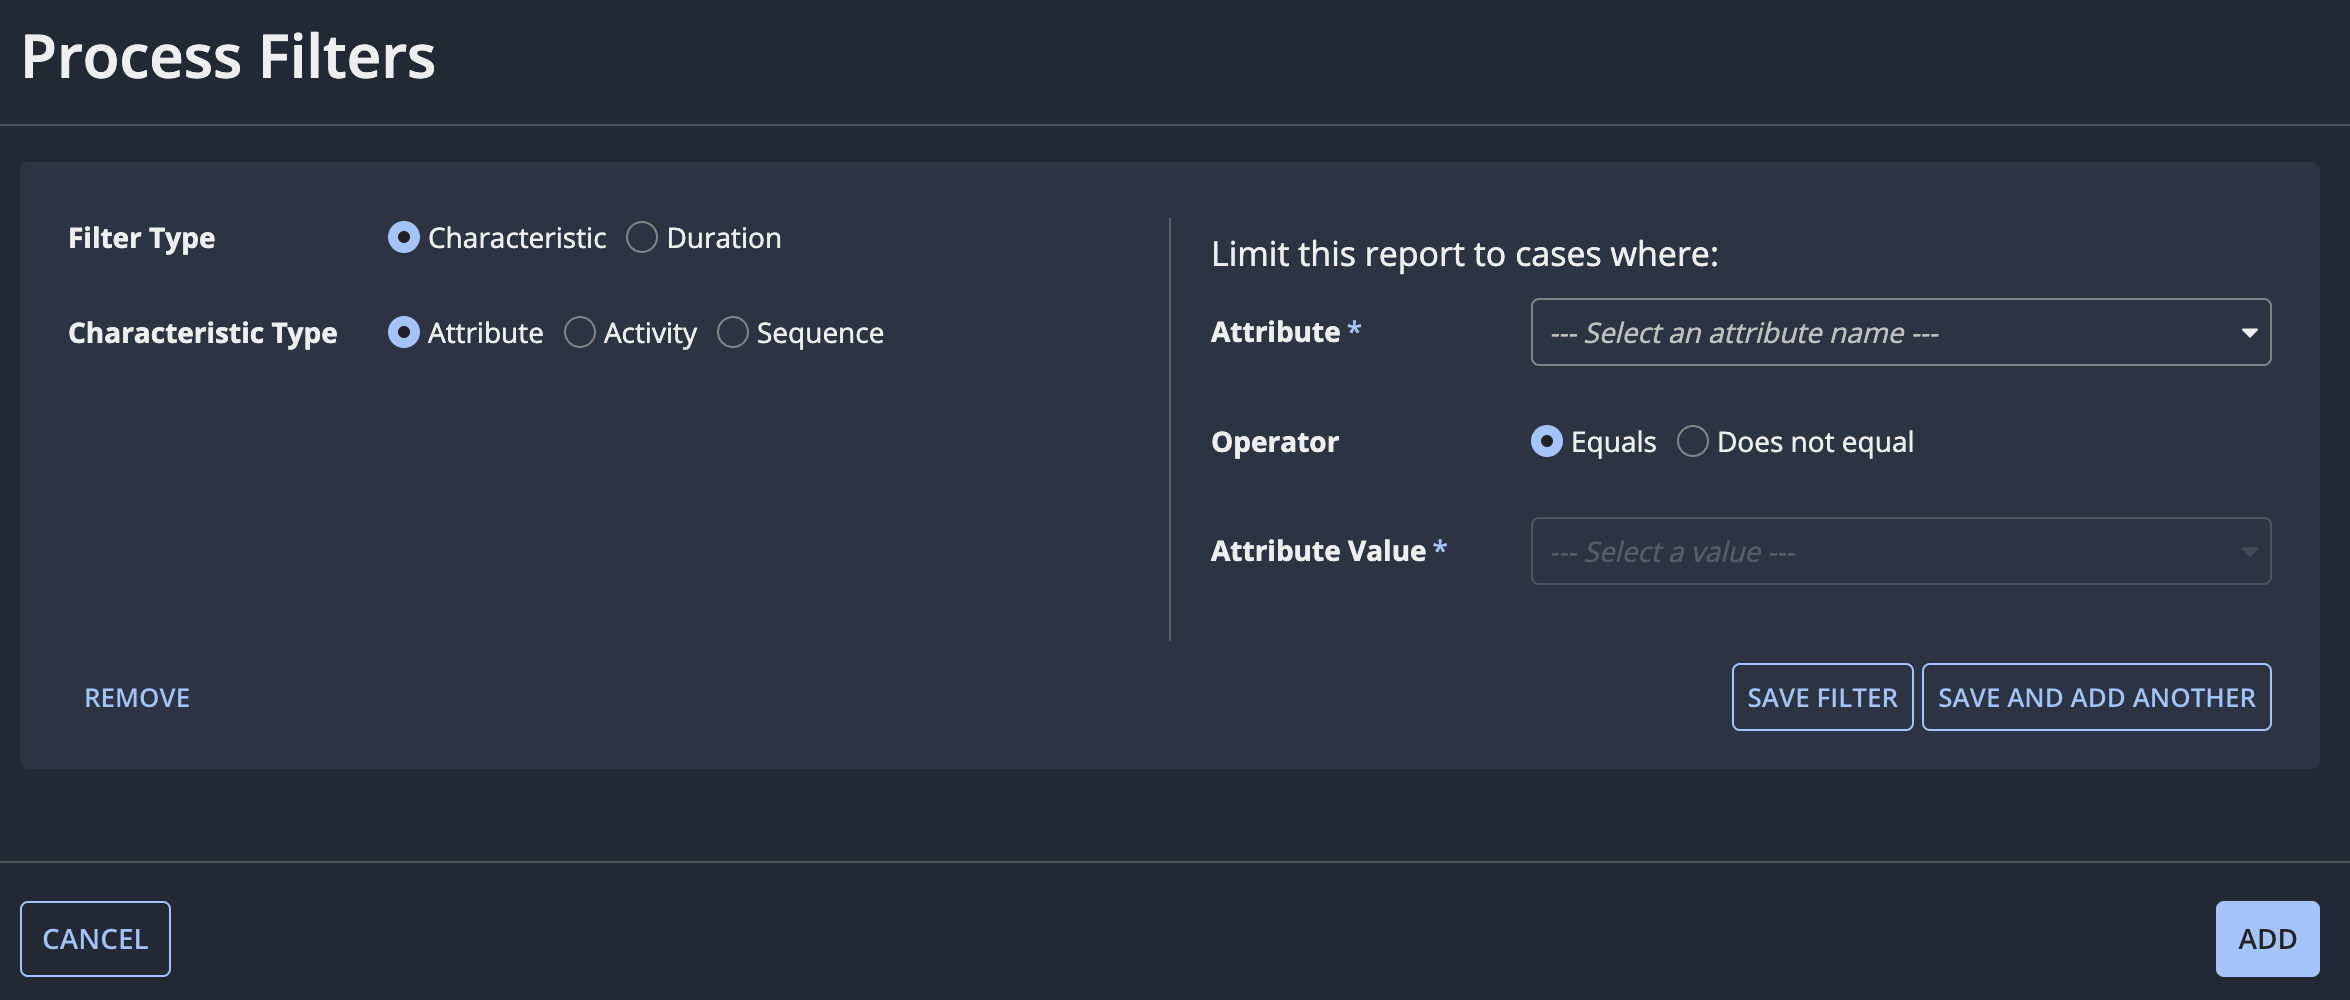Screen dimensions: 2350x1000
Task: Pick the Sequence characteristic type
Action: [732, 332]
